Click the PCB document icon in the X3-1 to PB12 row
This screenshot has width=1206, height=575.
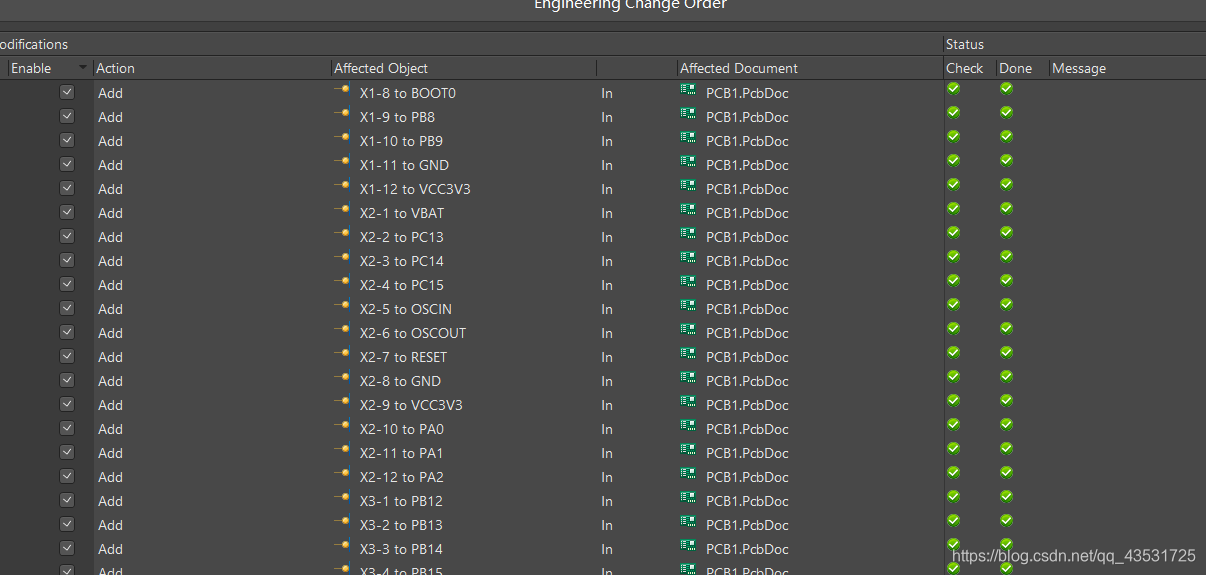688,497
